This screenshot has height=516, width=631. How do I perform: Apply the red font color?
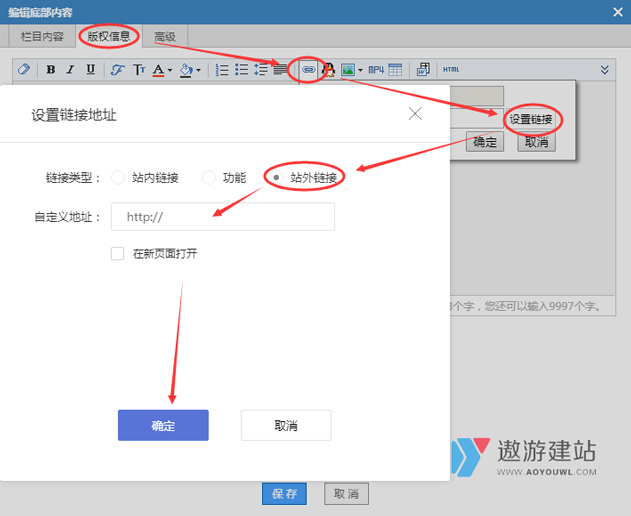tap(159, 70)
